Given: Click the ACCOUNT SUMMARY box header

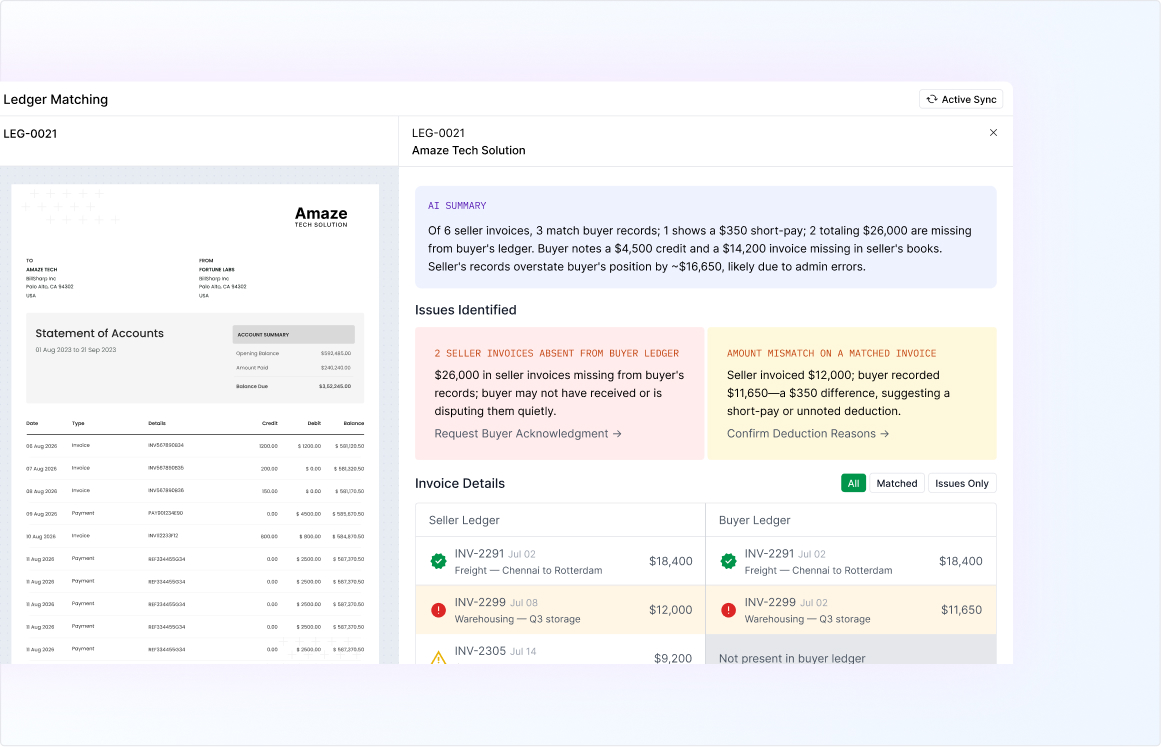Looking at the screenshot, I should coord(293,335).
